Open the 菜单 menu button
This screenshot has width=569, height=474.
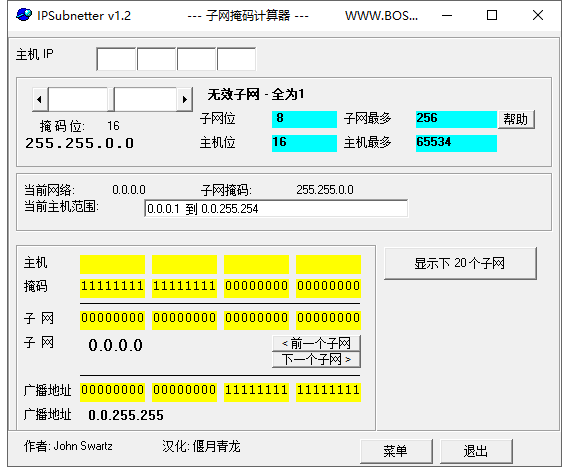point(396,451)
